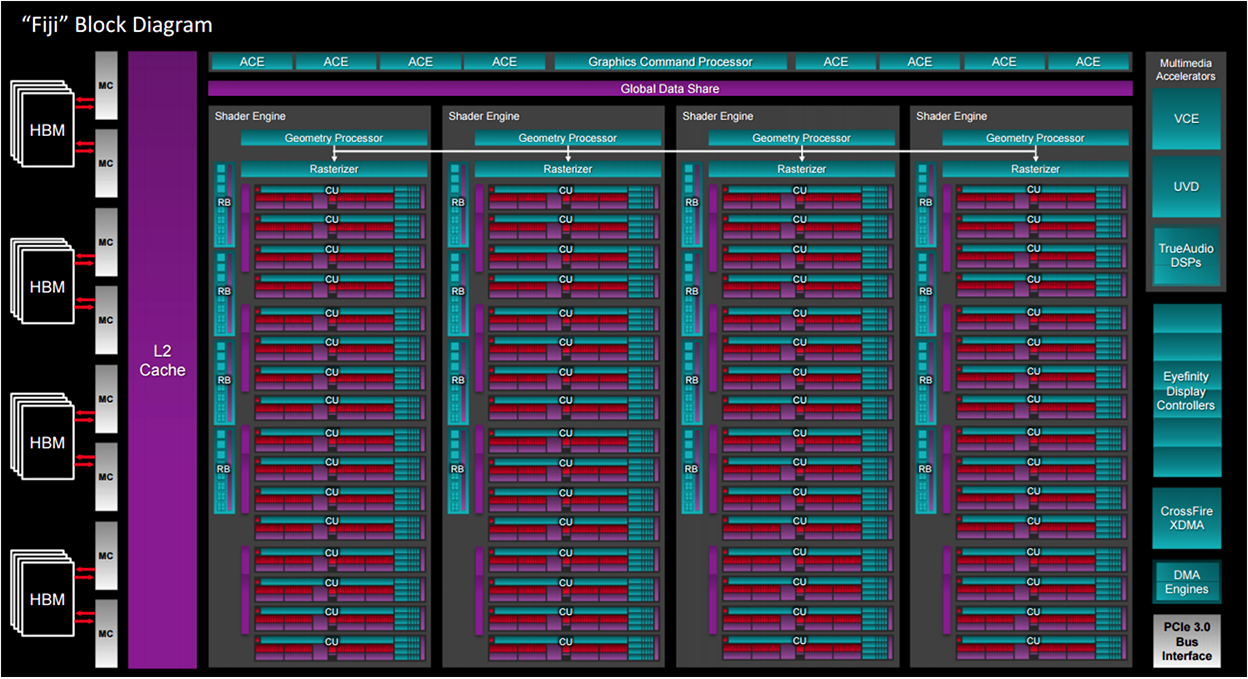Click the Multimedia Accelerators heading

pos(1186,69)
